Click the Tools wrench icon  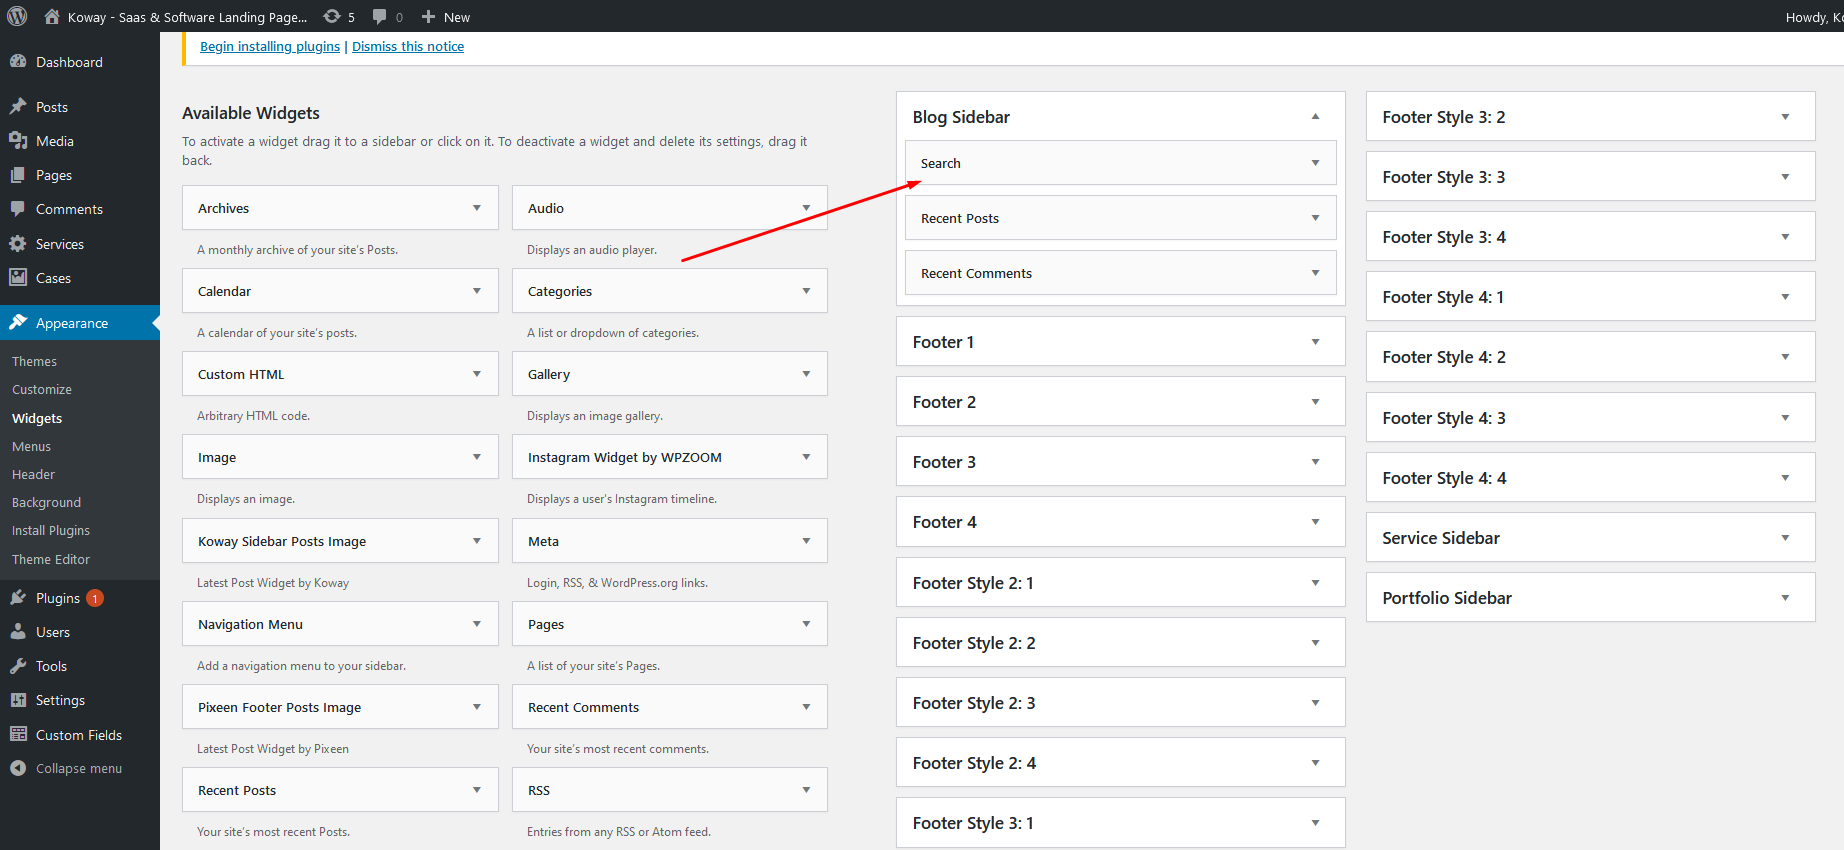tap(18, 665)
